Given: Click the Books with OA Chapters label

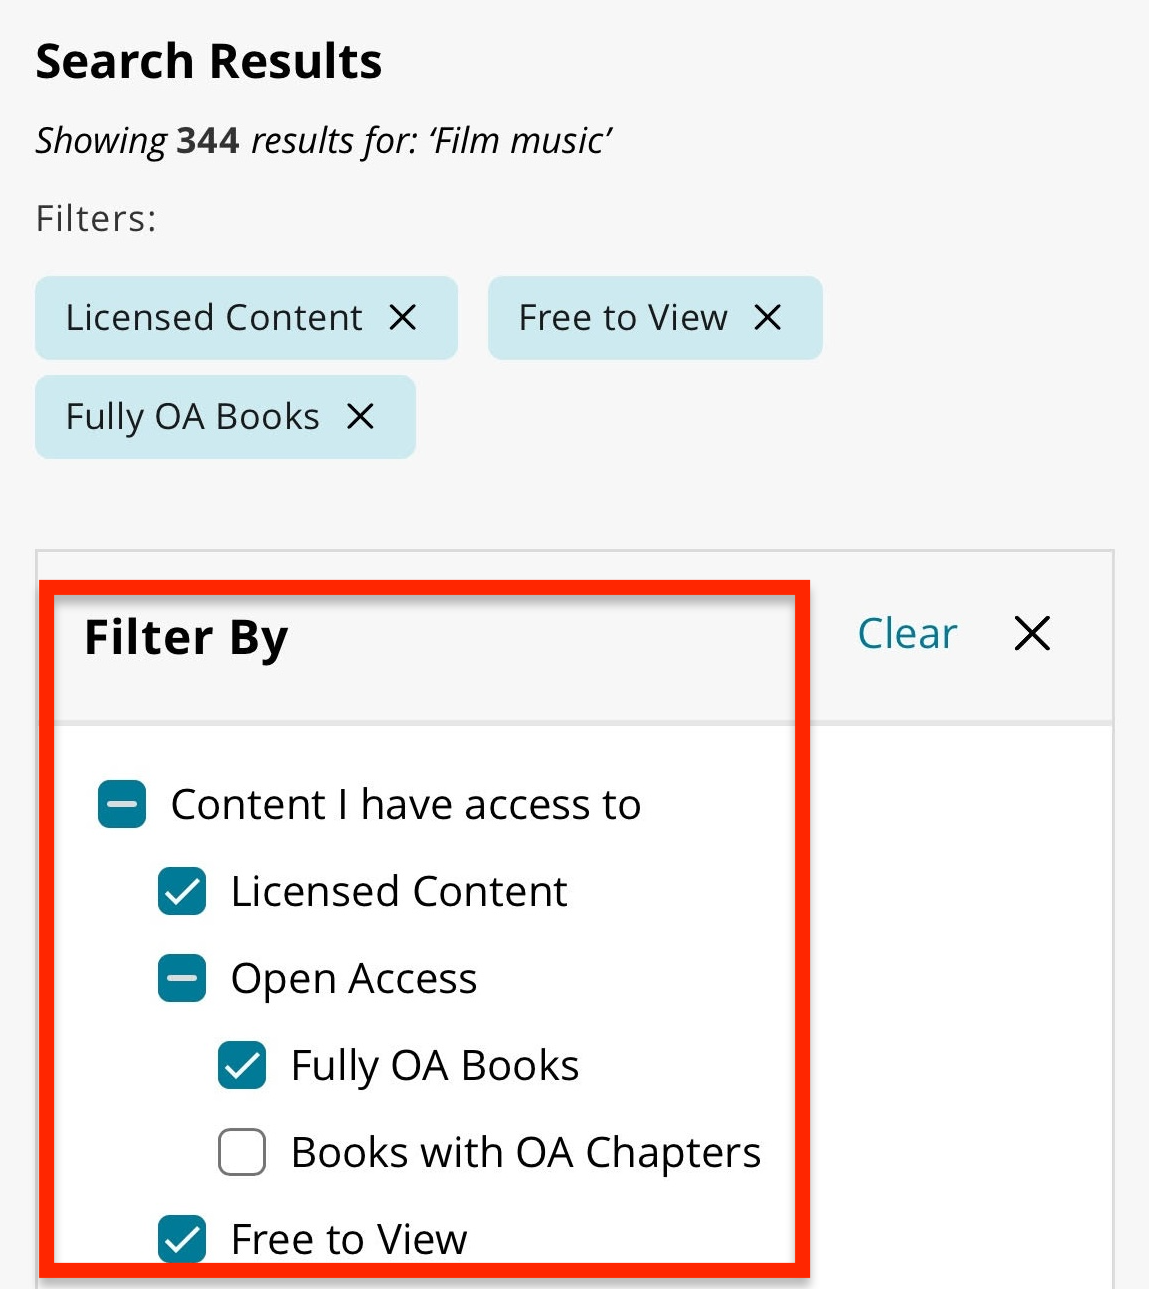Looking at the screenshot, I should tap(526, 1152).
